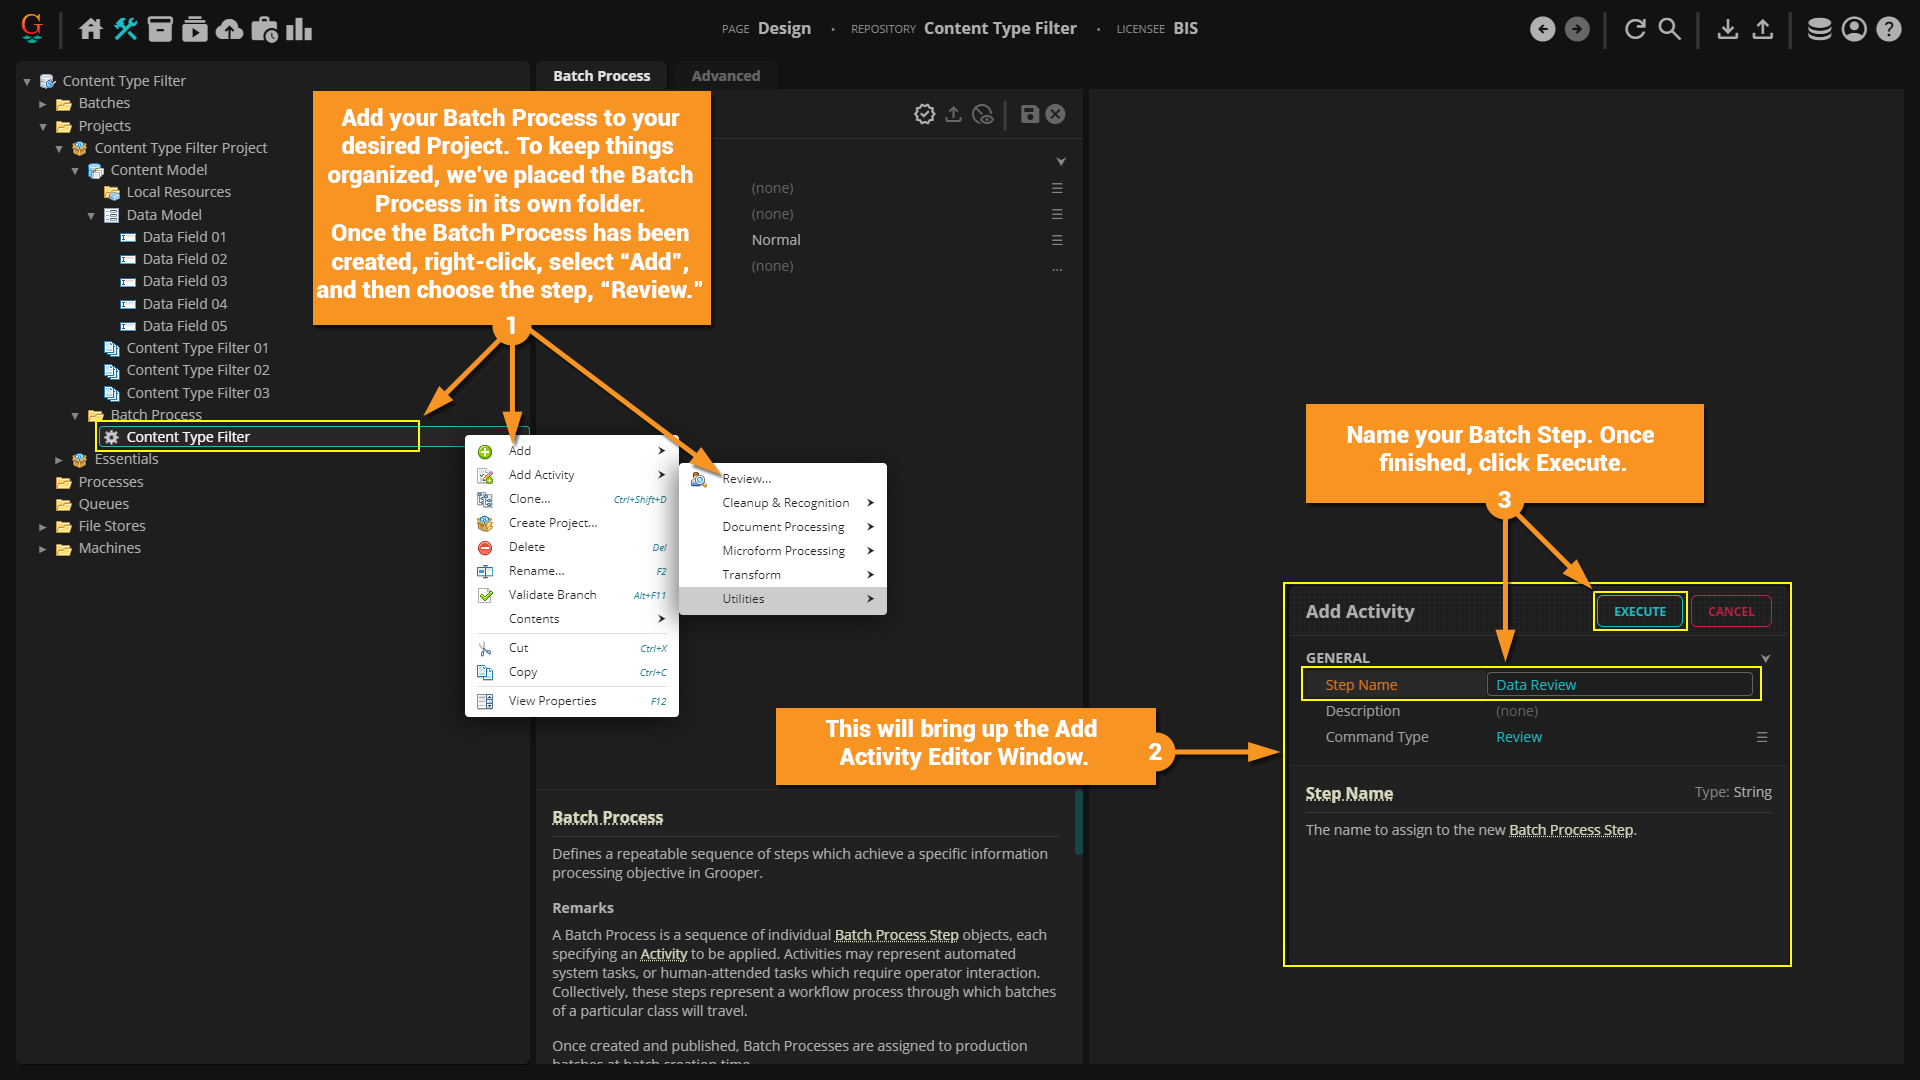Open the Home page icon

91,29
